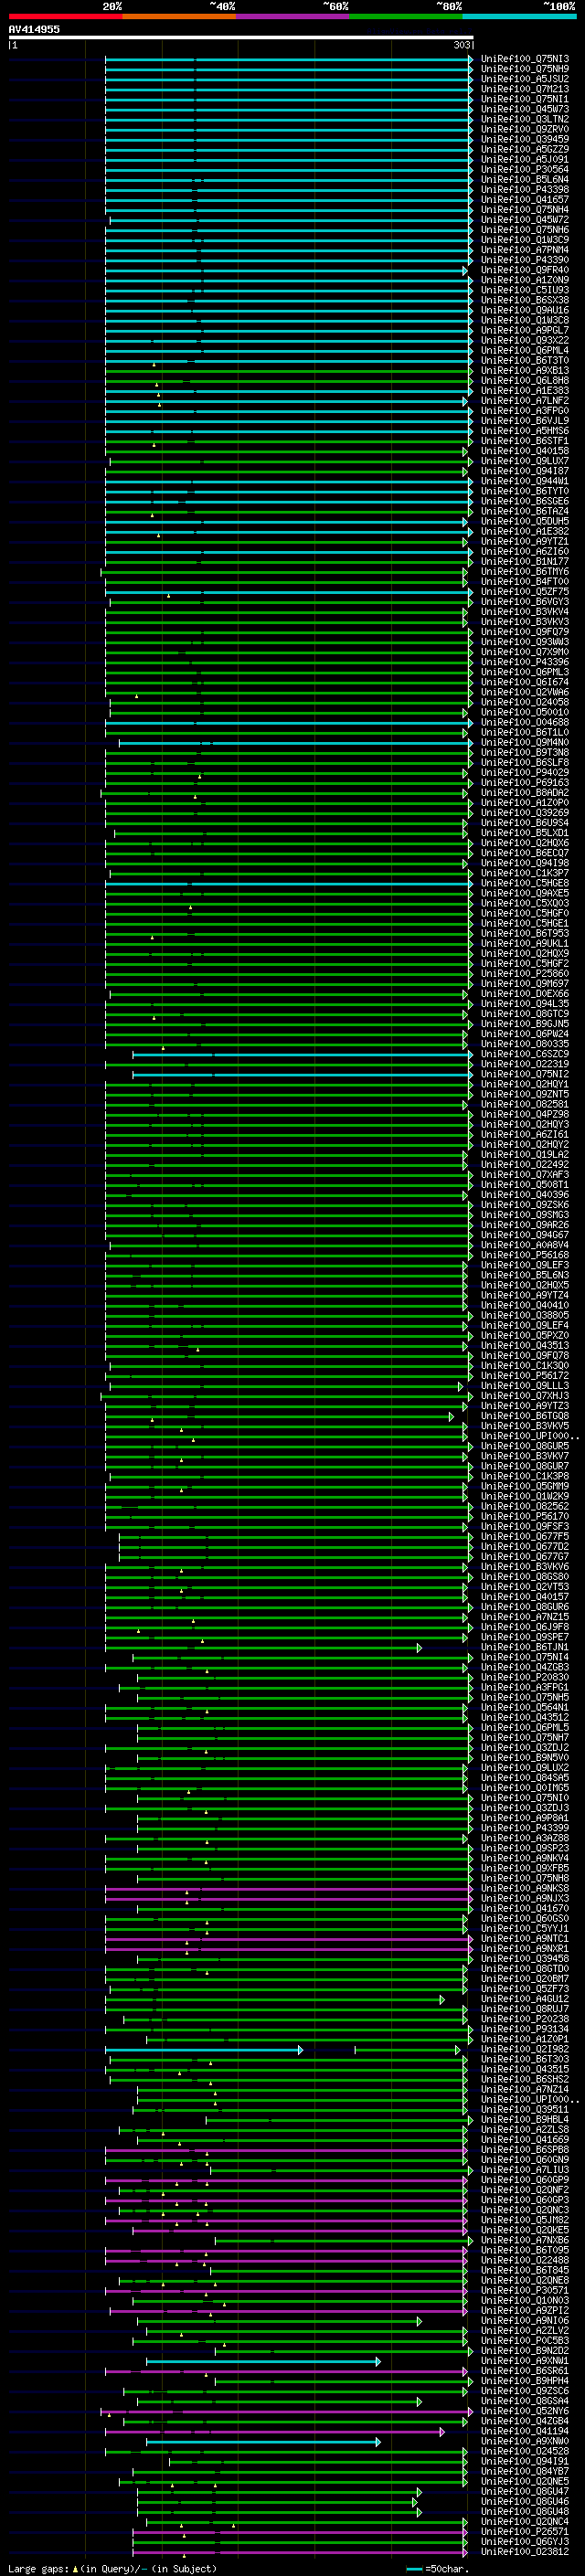Select the AV414955 query label
The image size is (585, 2576).
(x=34, y=29)
